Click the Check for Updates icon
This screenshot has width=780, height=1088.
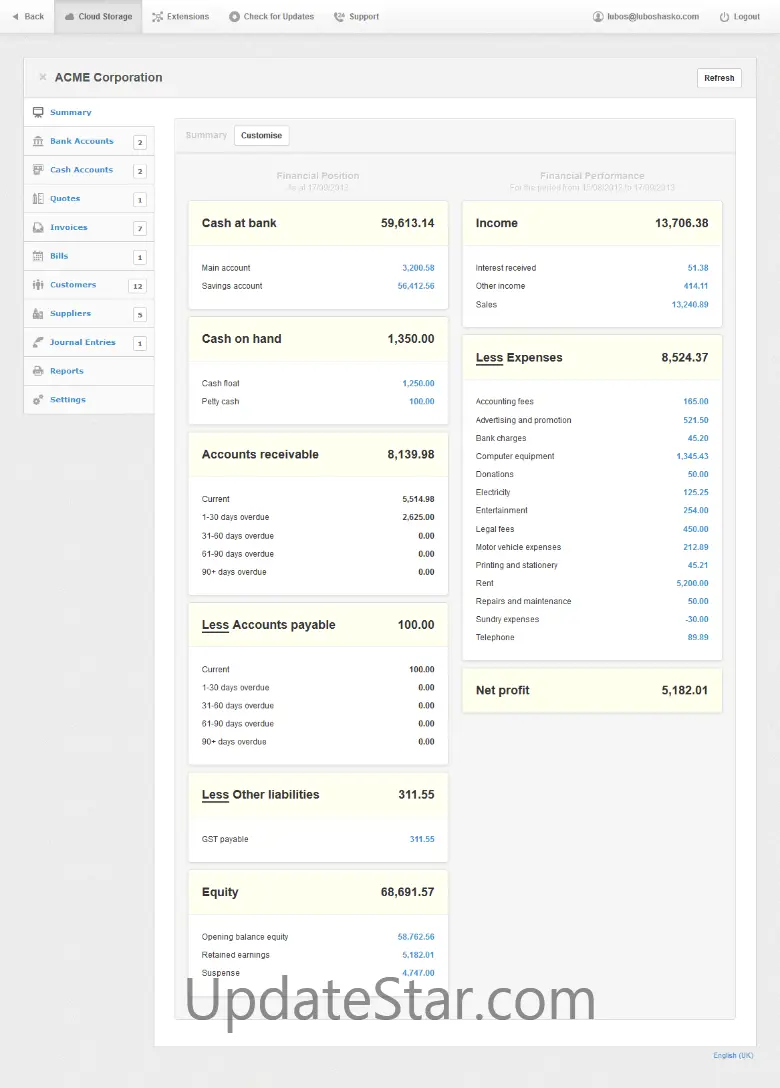(235, 17)
